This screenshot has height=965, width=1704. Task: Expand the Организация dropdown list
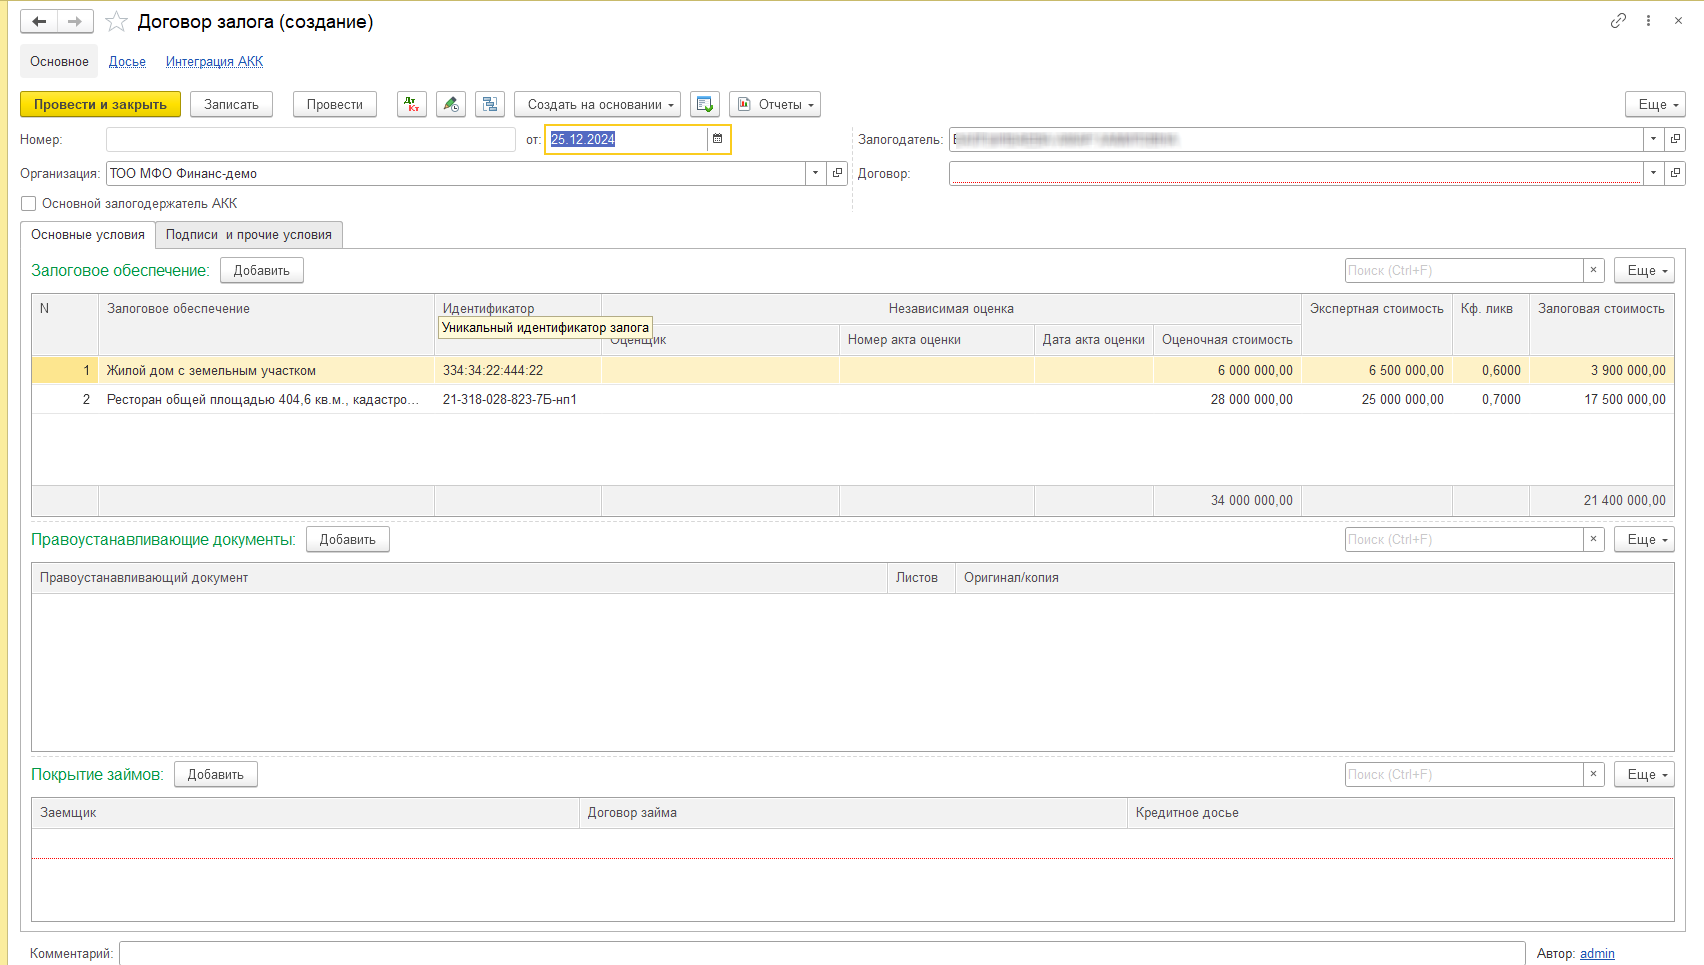(816, 173)
